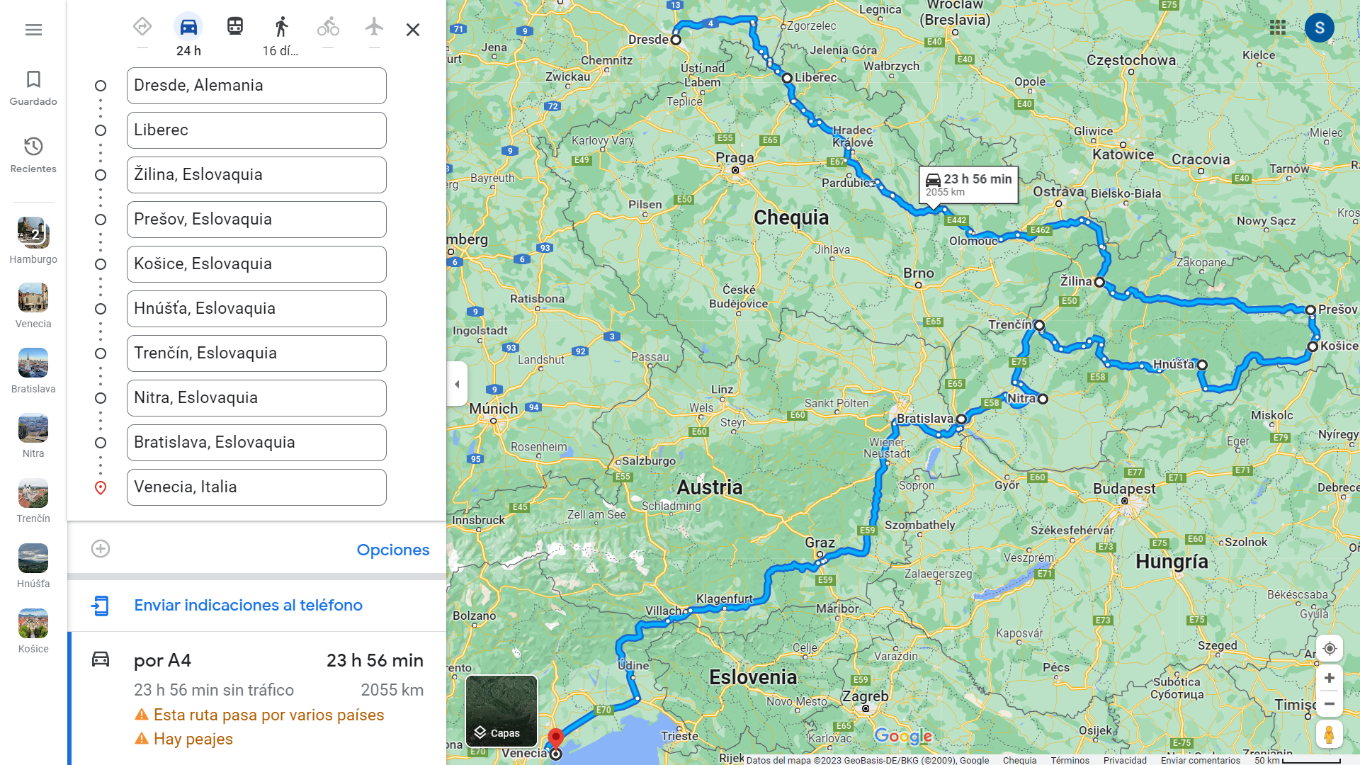Collapse the side panel arrow
Screen dimensions: 1360x765
tap(457, 384)
